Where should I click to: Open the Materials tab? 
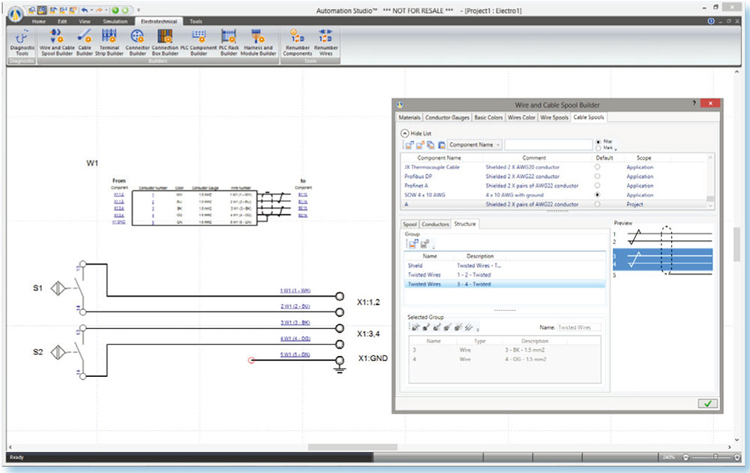(x=409, y=118)
